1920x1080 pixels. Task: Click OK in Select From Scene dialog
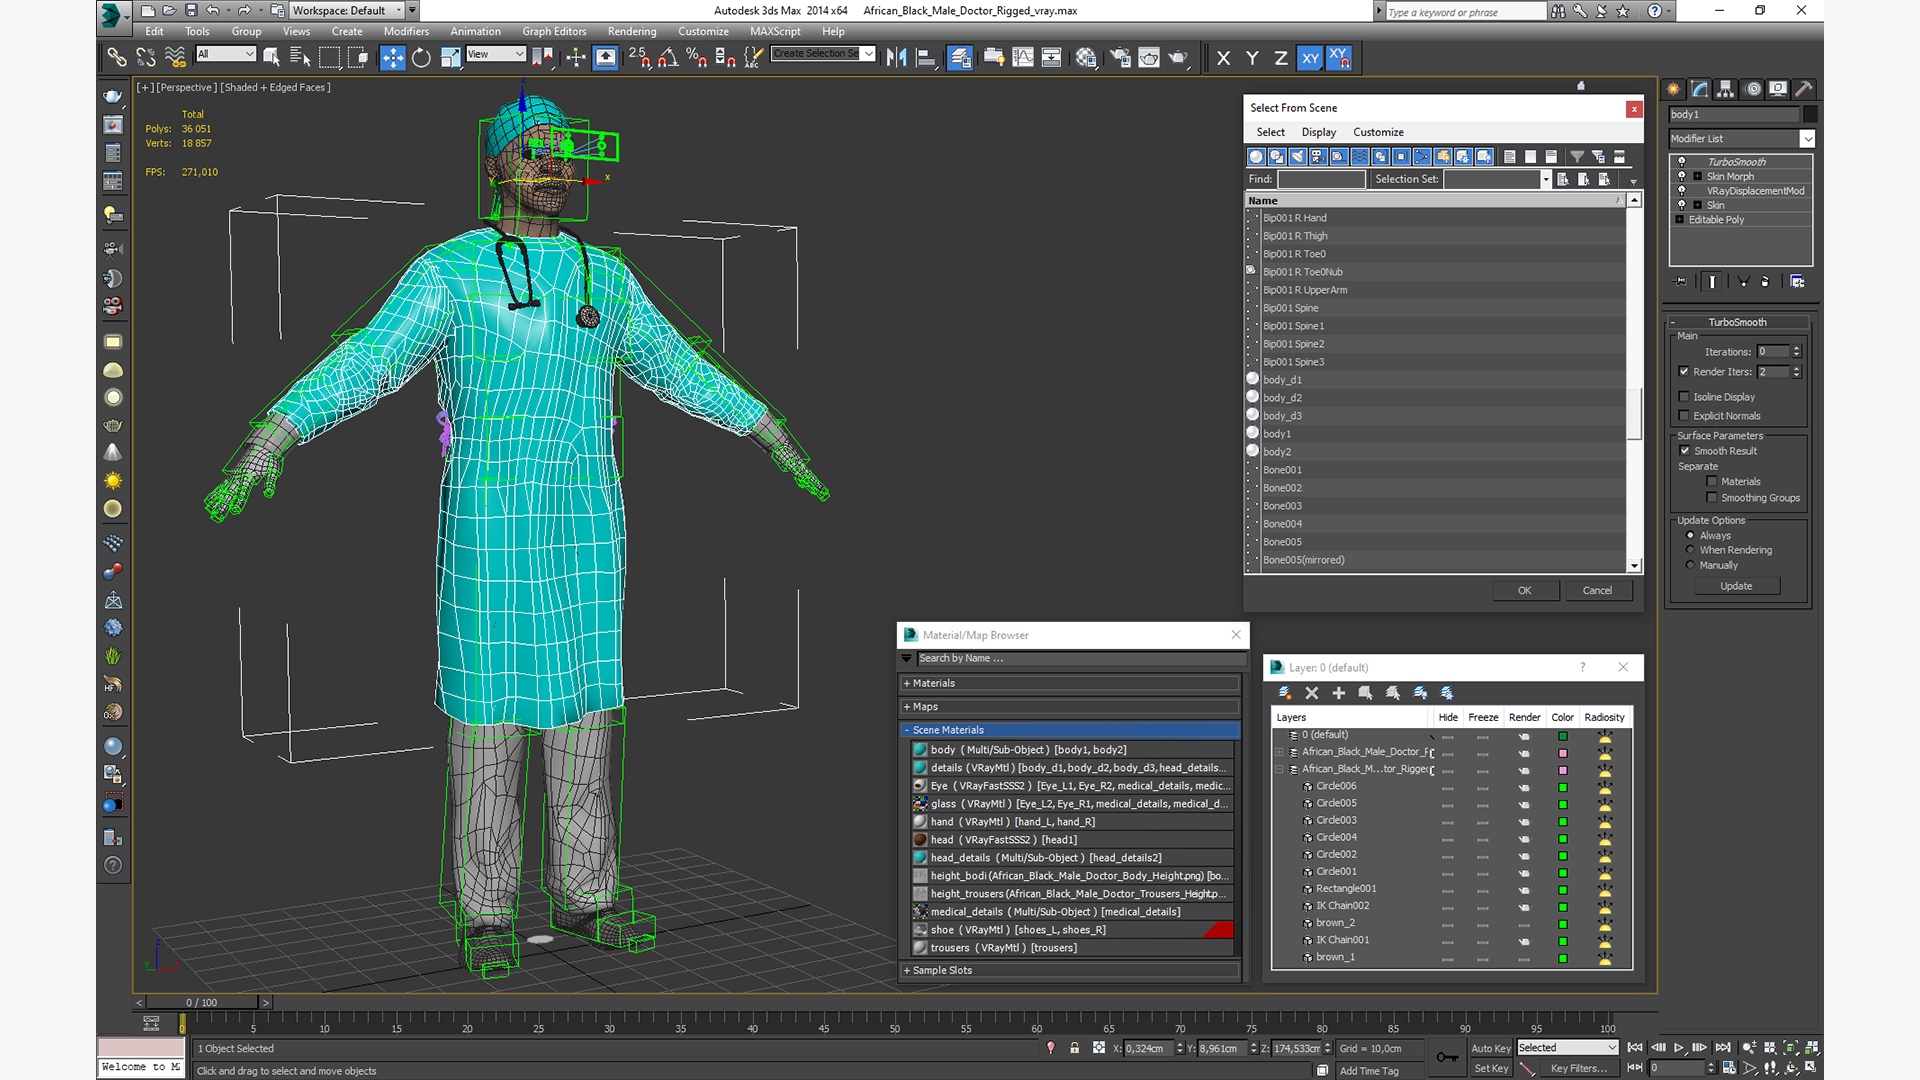(1524, 591)
